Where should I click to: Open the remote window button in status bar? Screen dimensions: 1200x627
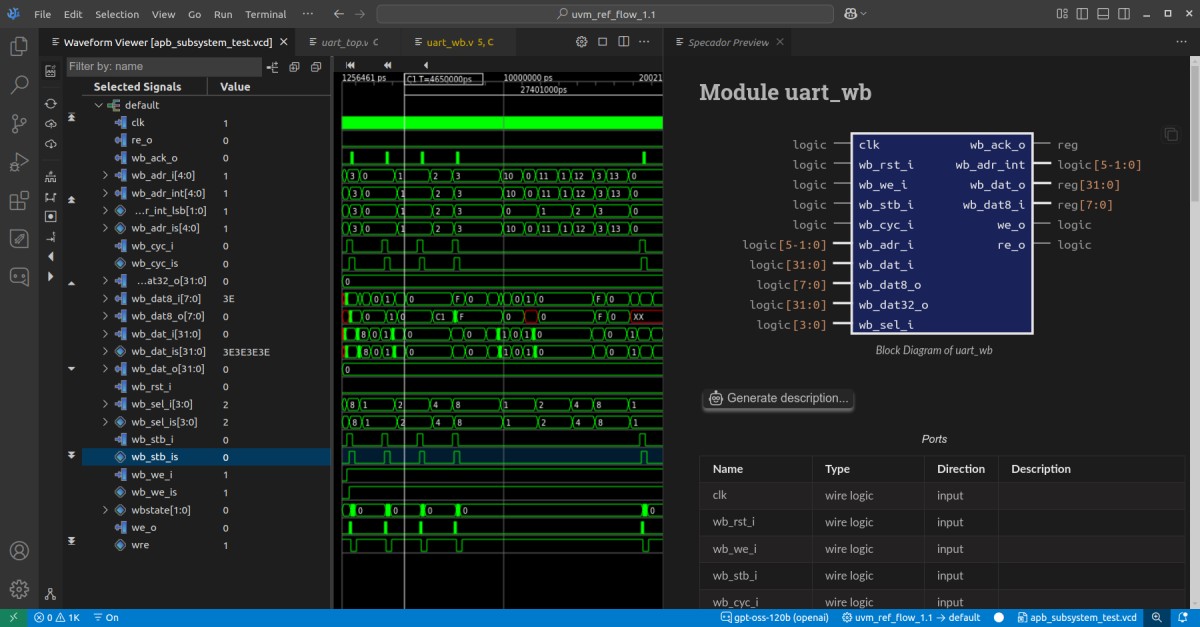pos(14,618)
